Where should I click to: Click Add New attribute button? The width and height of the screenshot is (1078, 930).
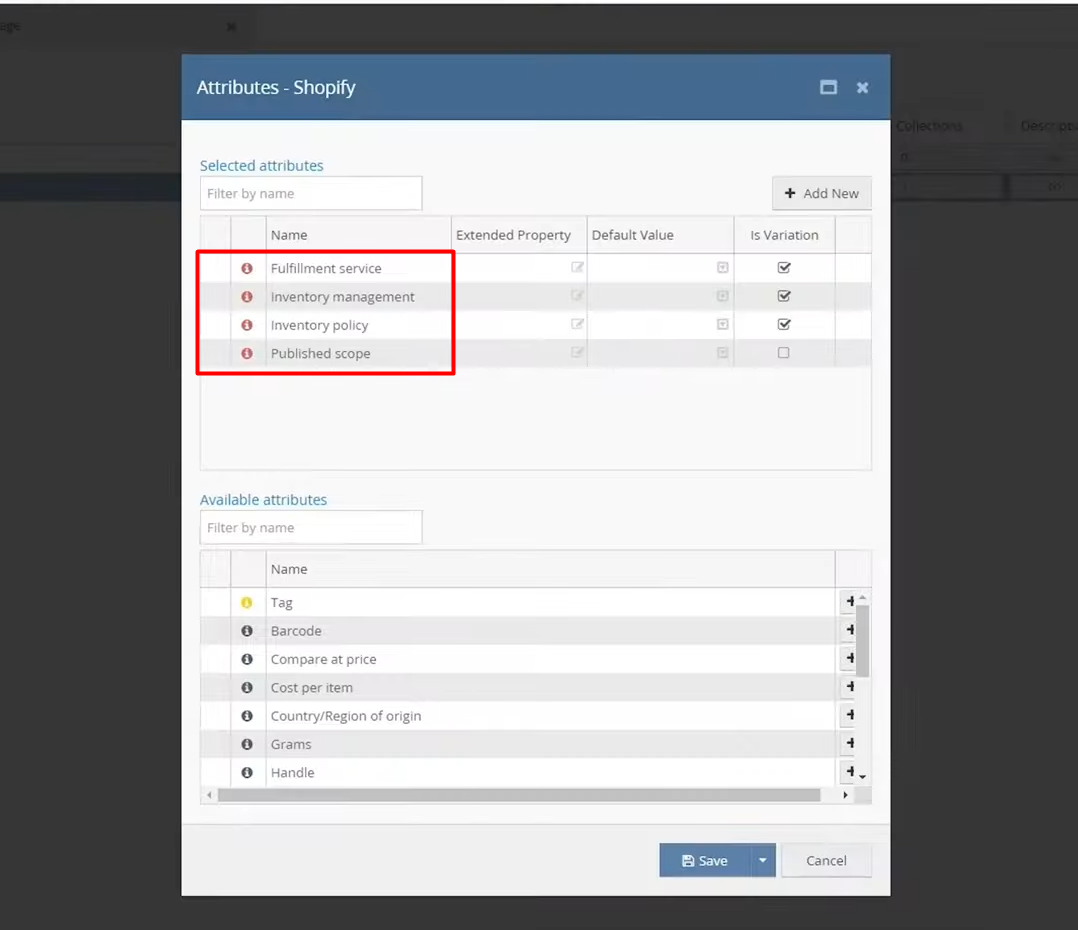coord(822,193)
